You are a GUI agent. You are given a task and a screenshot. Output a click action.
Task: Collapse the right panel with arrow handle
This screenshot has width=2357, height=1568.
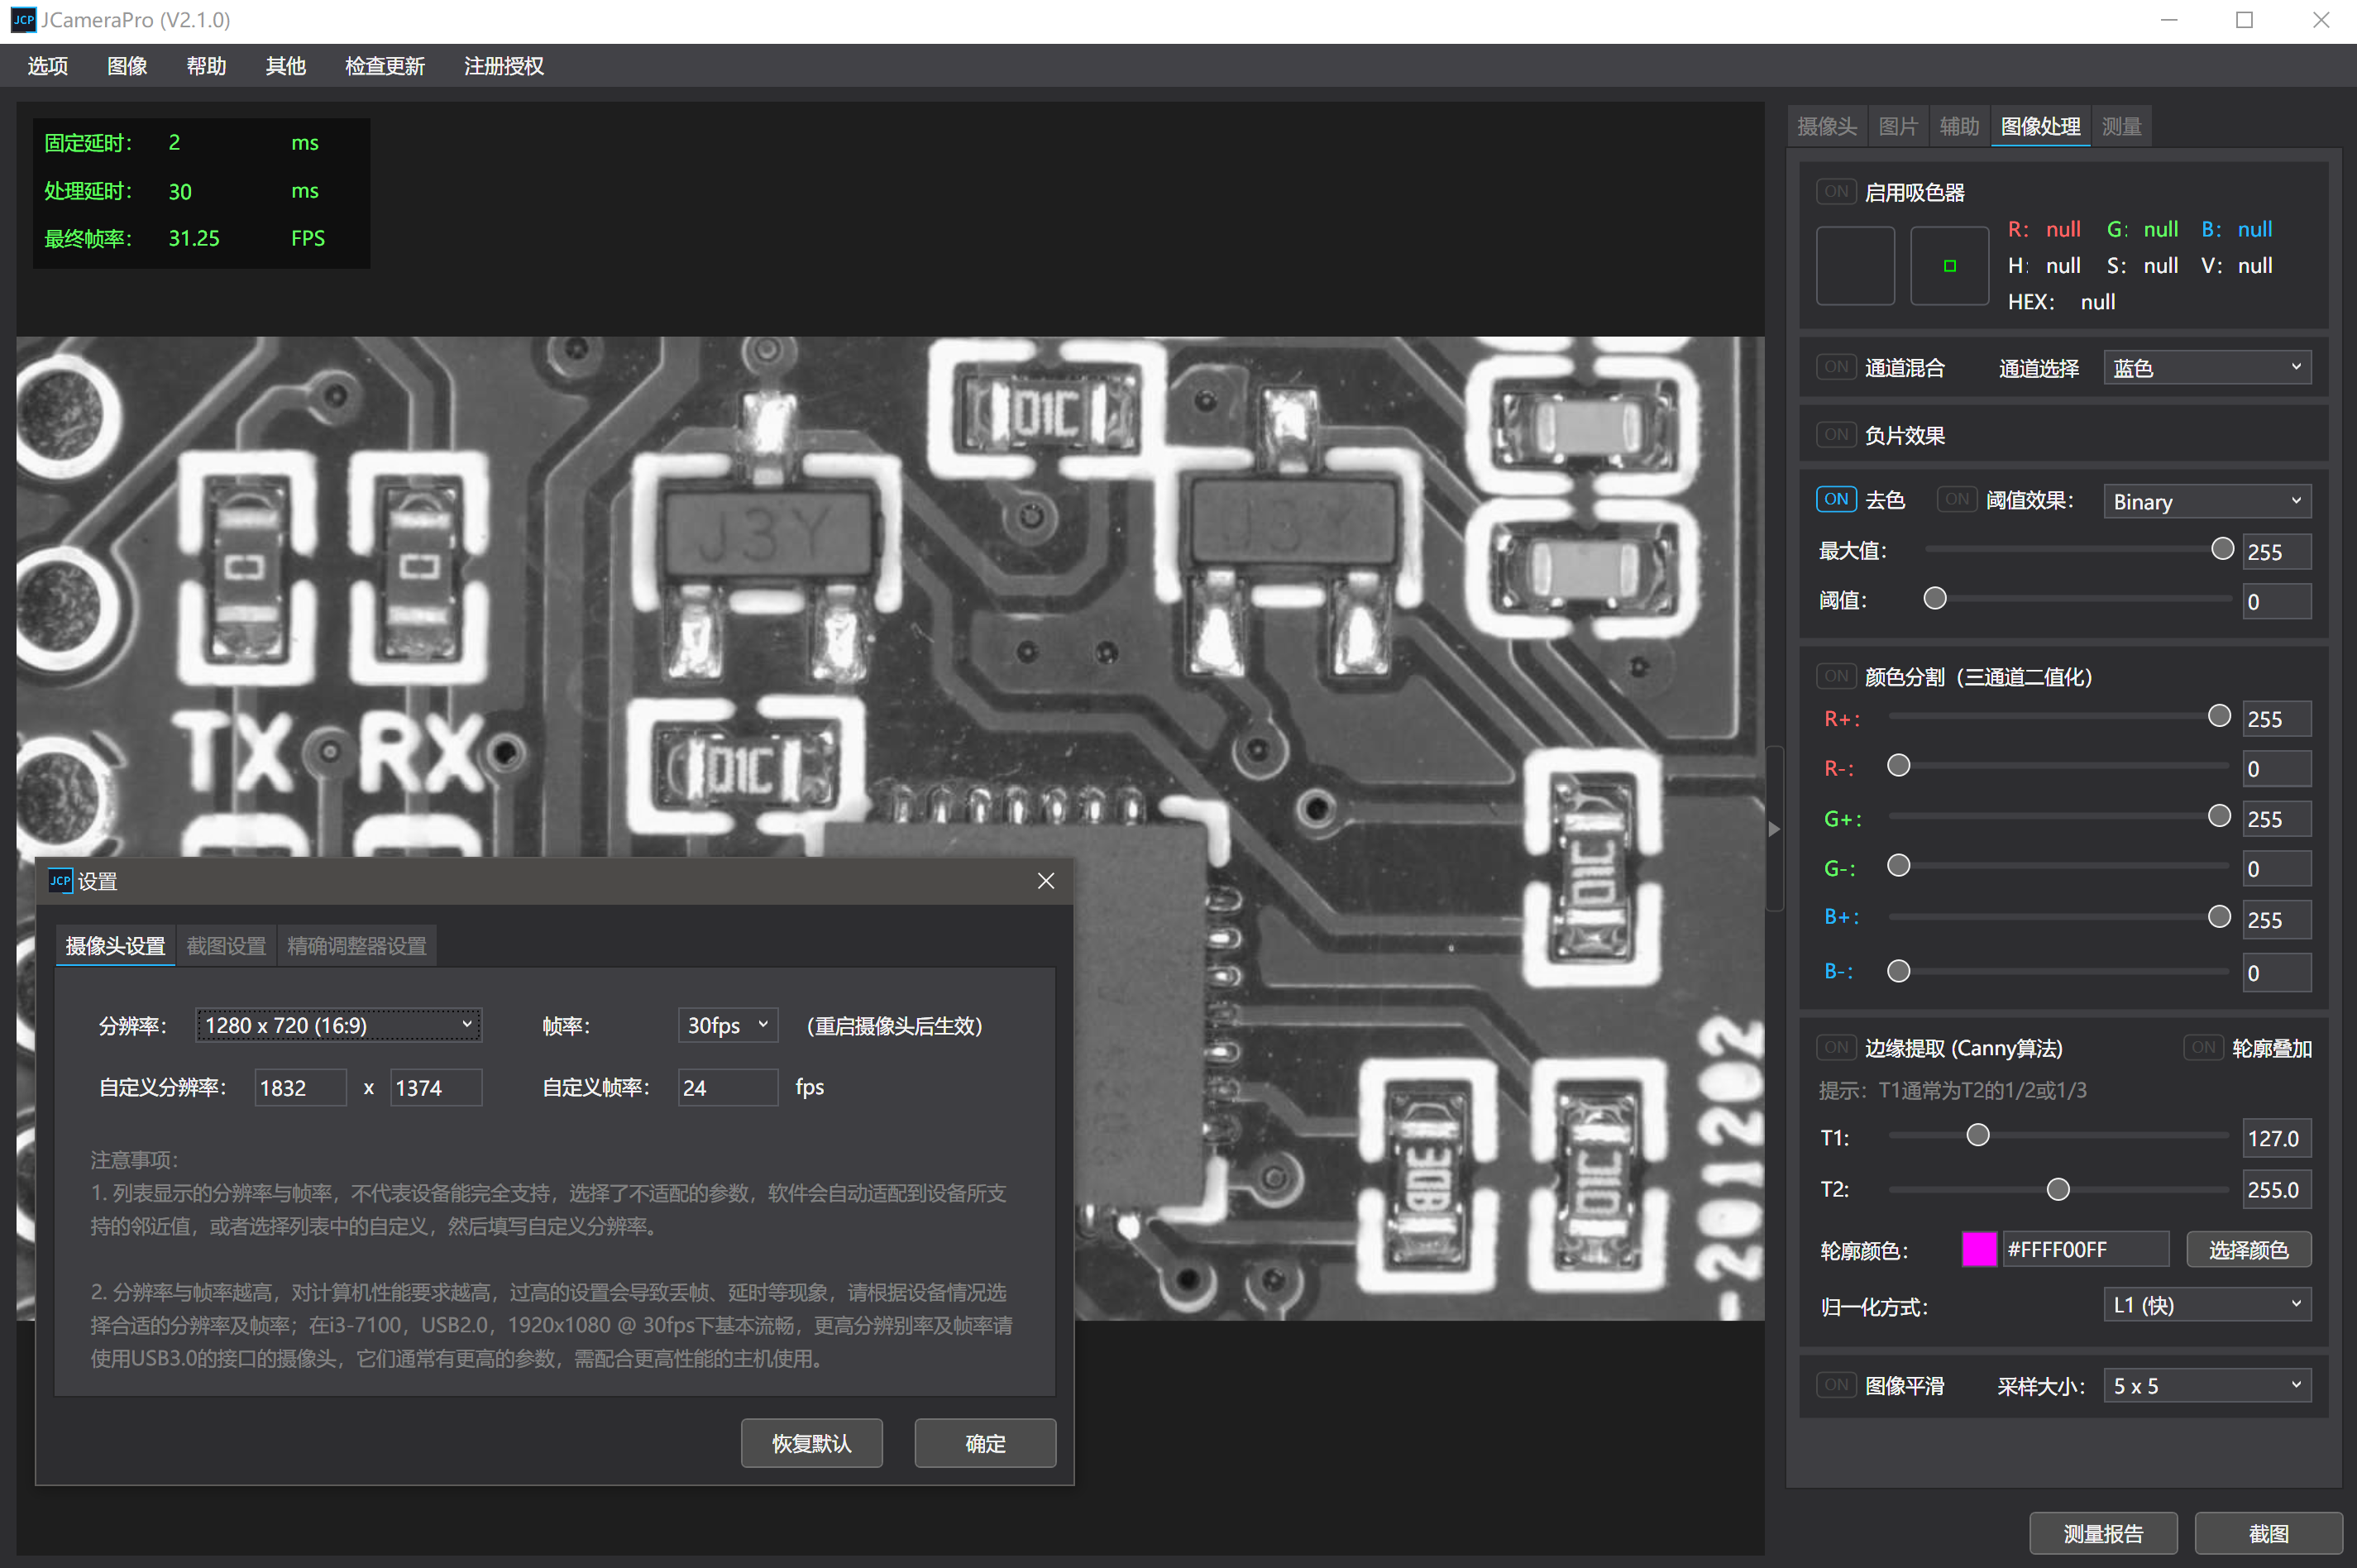(1774, 829)
